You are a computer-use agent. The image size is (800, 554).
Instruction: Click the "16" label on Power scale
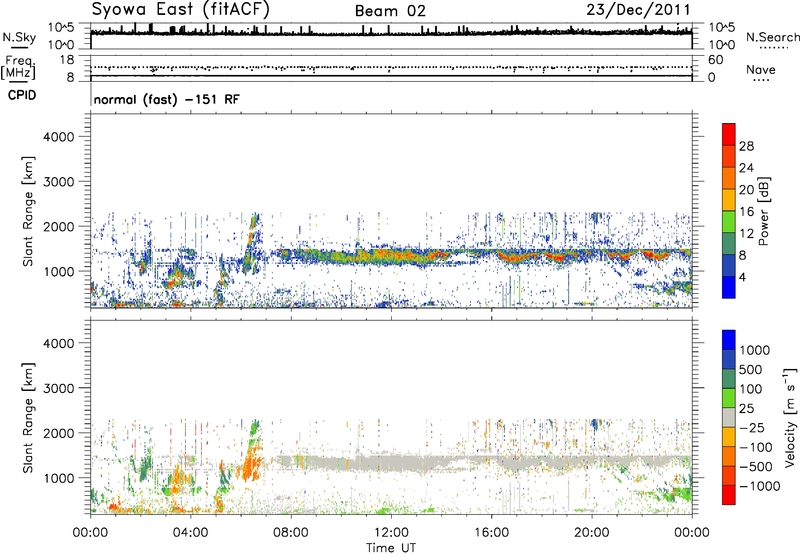[746, 212]
